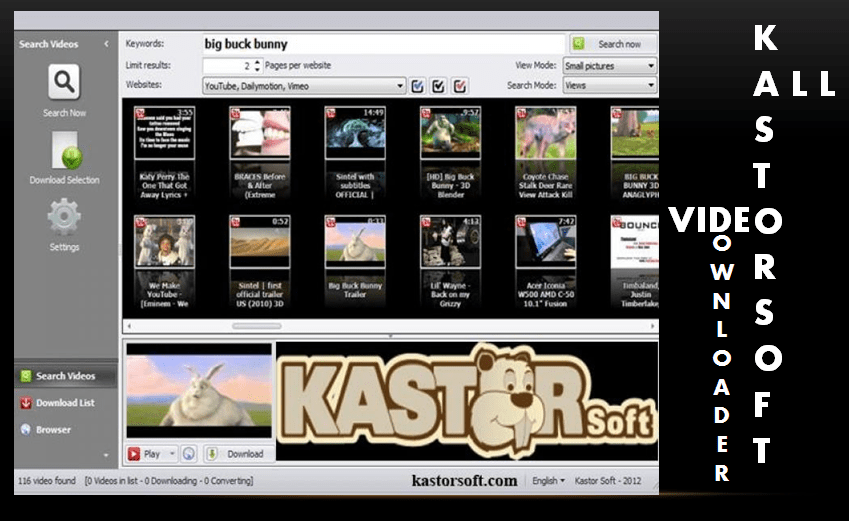
Task: Select the We Make YouTube video thumbnail
Action: pos(164,242)
